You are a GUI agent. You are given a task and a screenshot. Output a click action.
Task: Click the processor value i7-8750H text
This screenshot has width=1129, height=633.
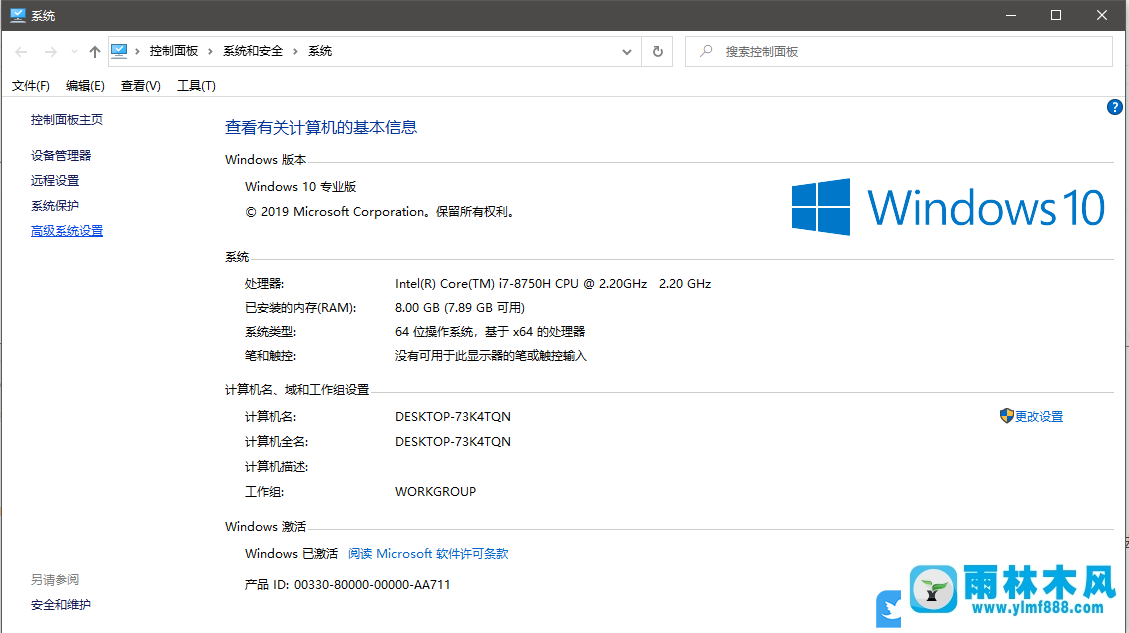(553, 284)
